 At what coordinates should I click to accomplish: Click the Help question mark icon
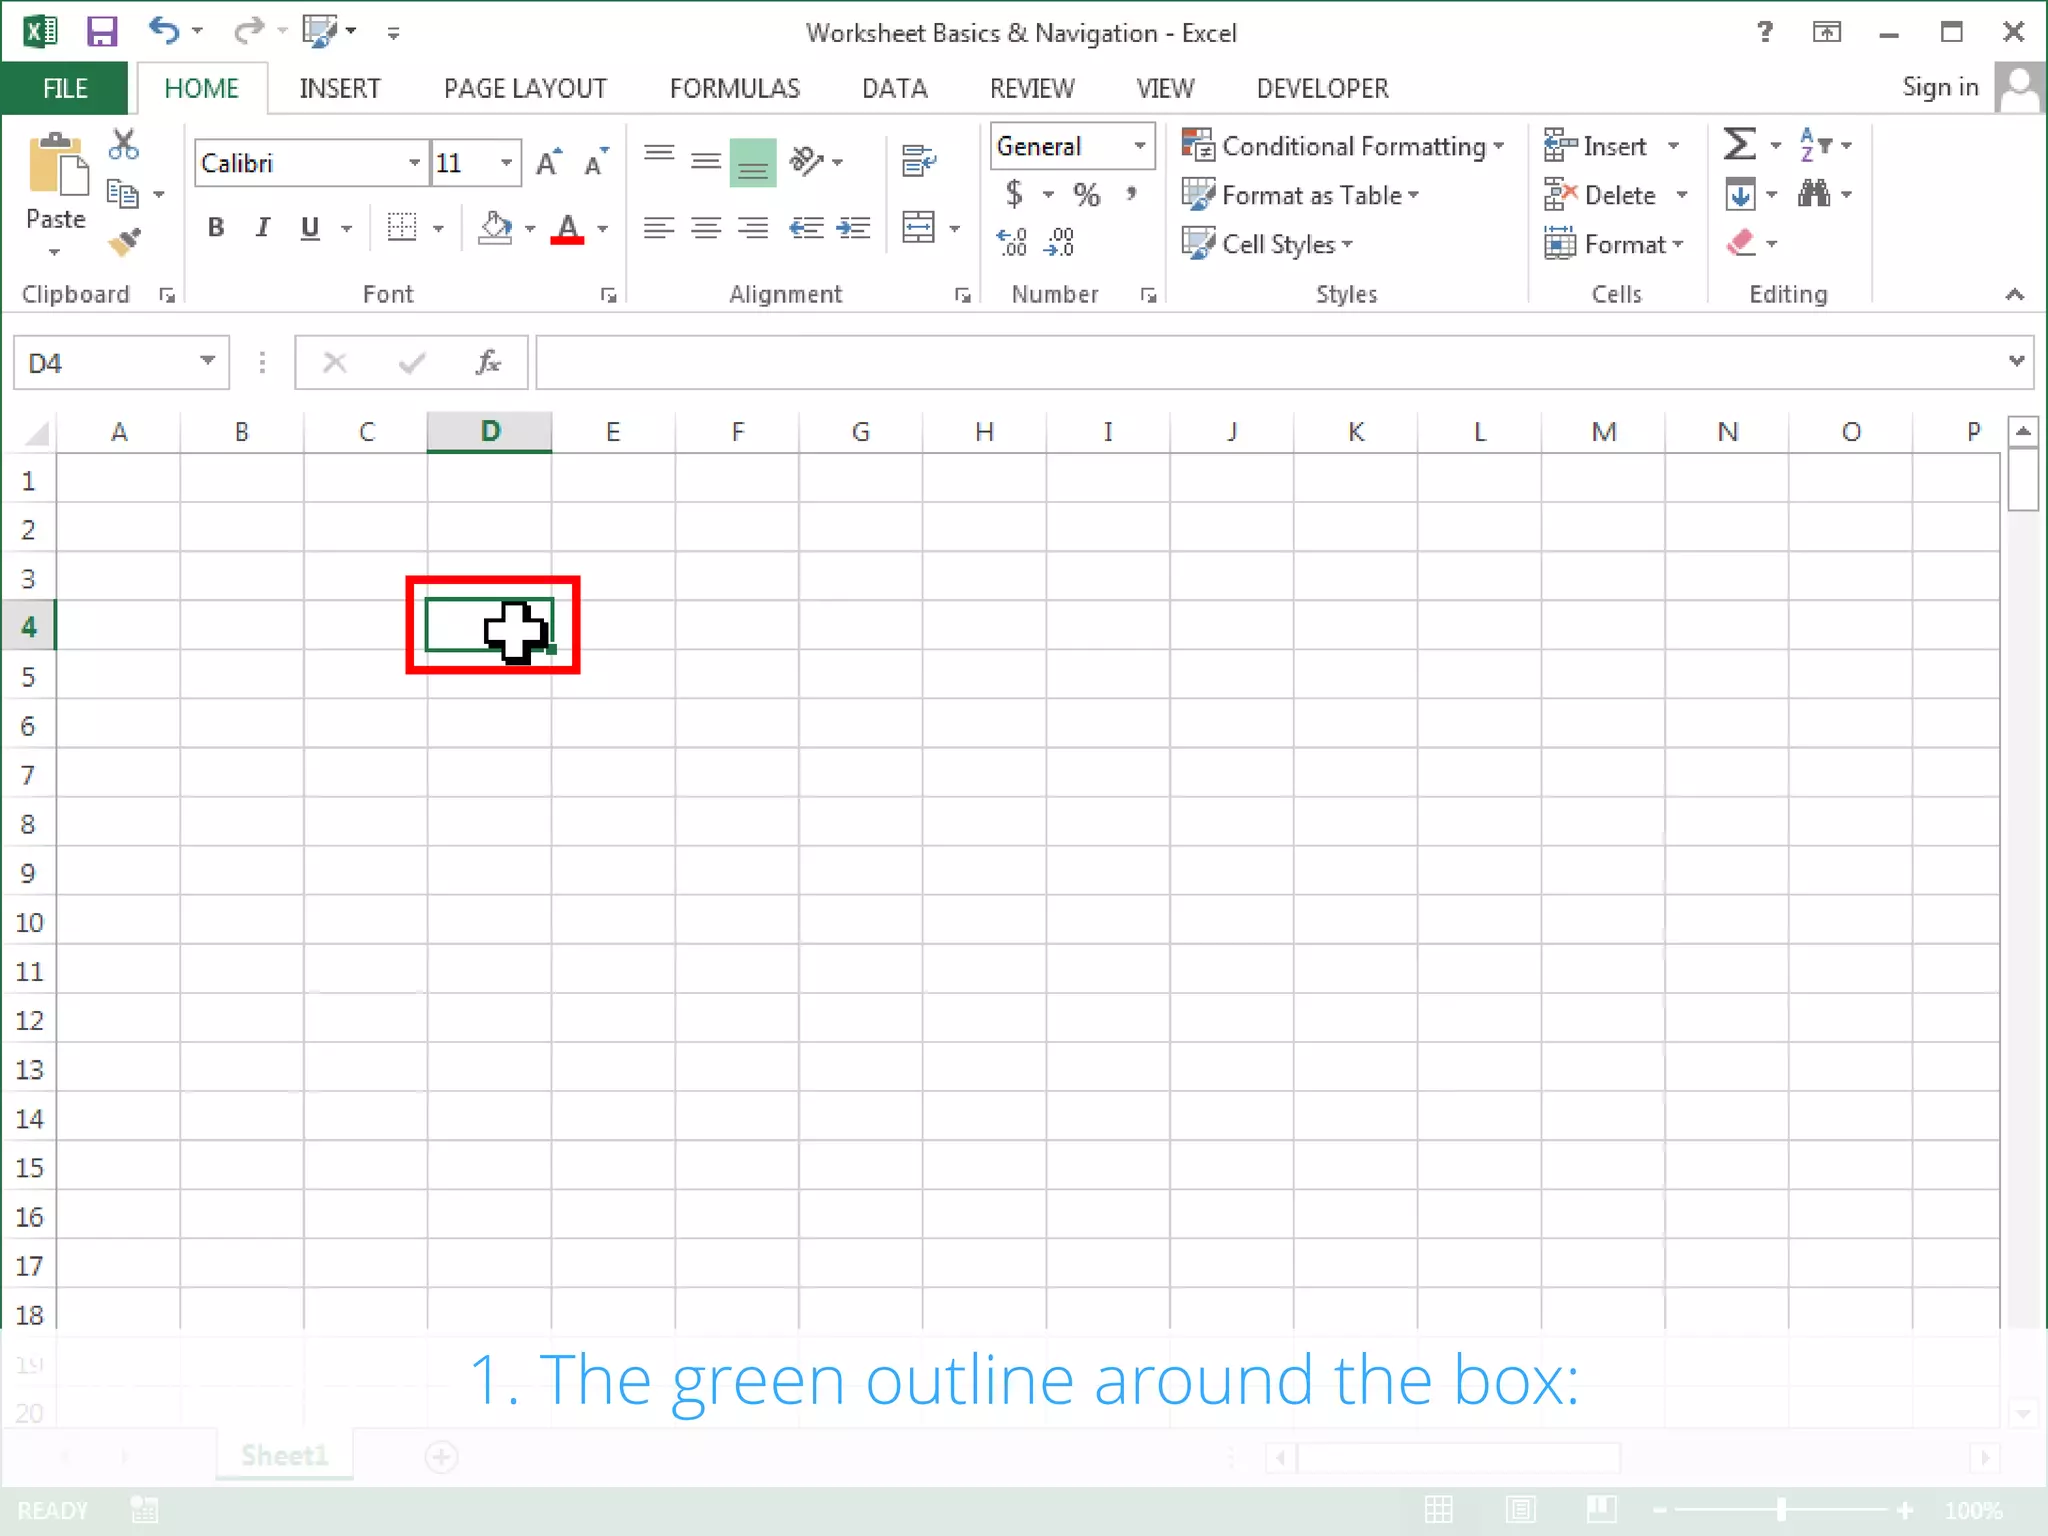coord(1765,32)
